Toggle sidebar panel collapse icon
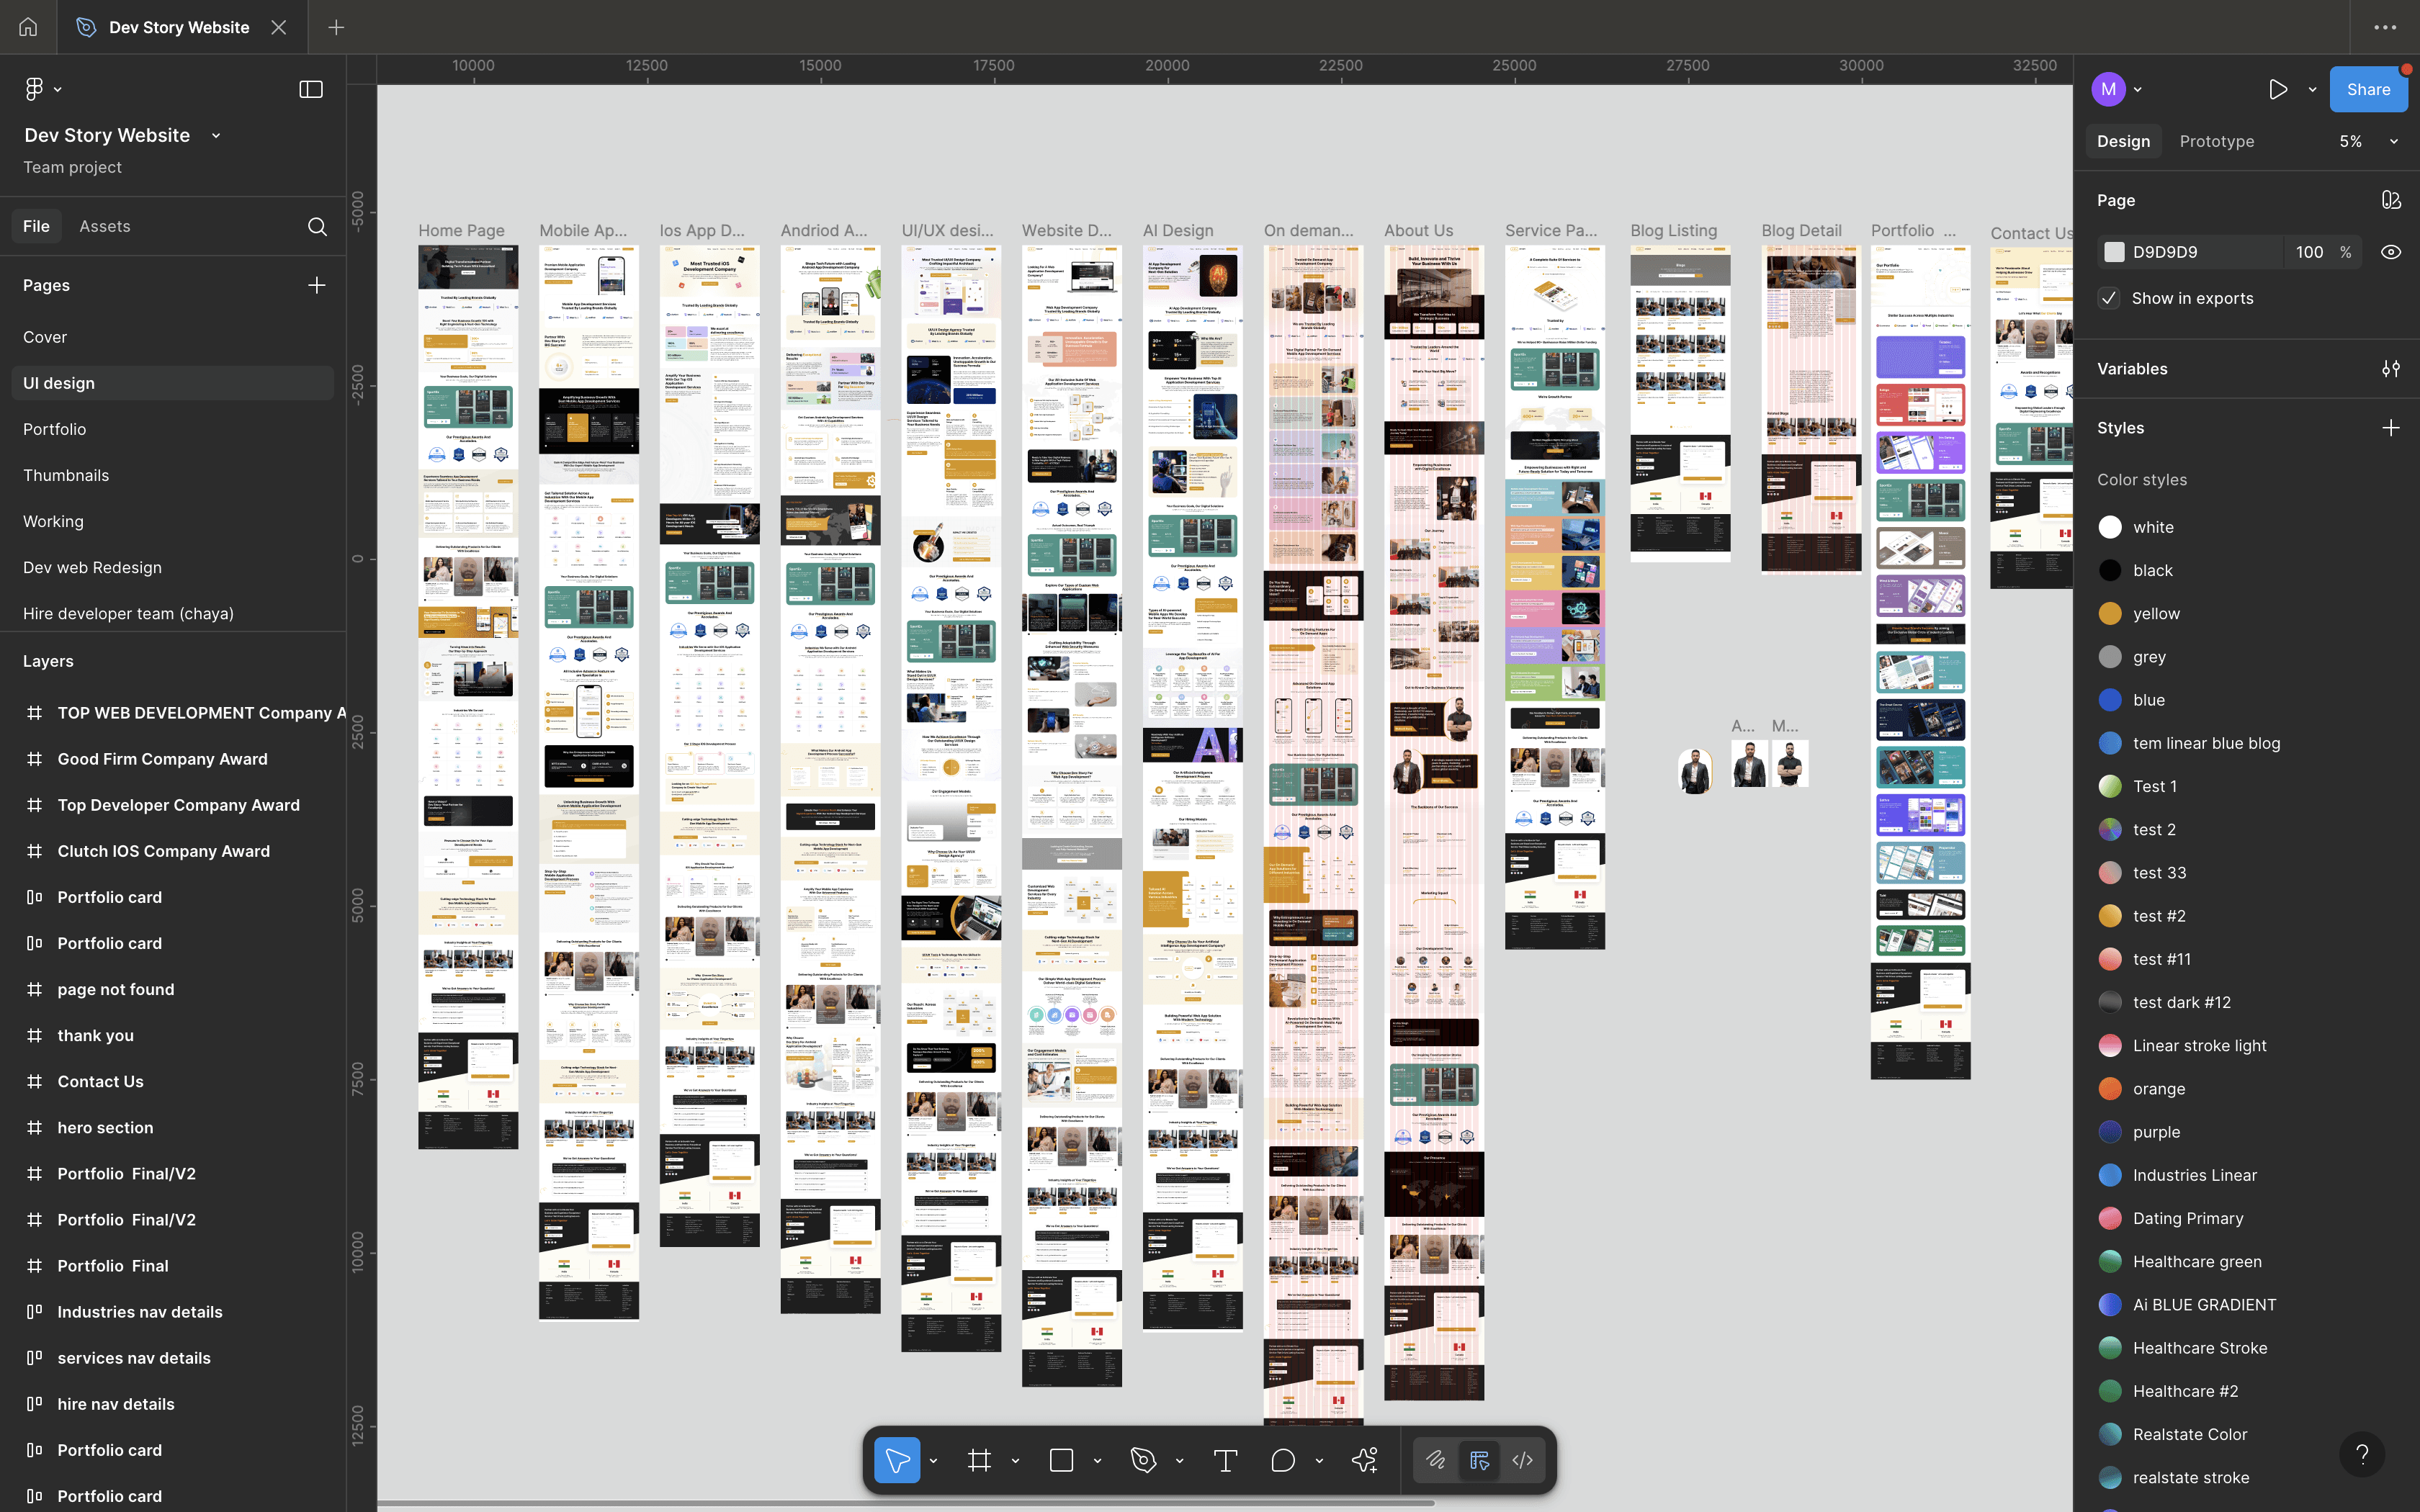2420x1512 pixels. tap(311, 90)
